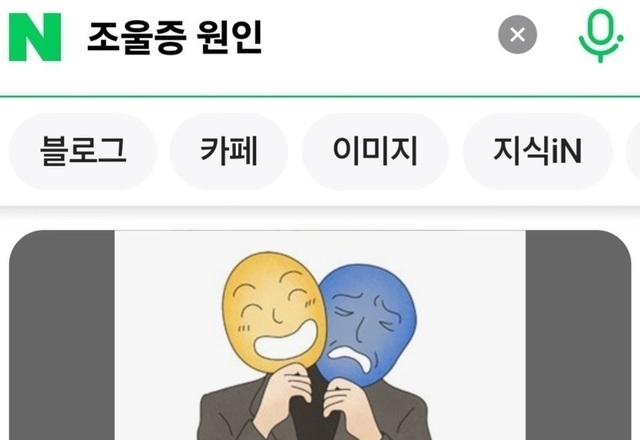Switch to the 블로그 tab
The height and width of the screenshot is (440, 640).
83,151
